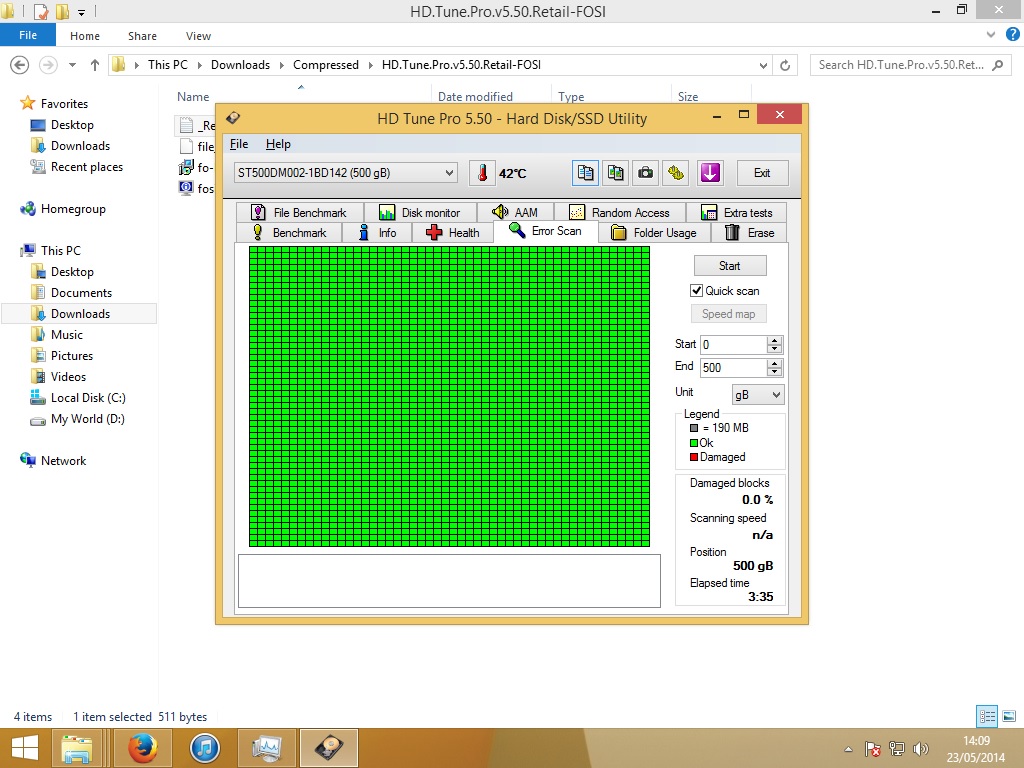Image resolution: width=1024 pixels, height=768 pixels.
Task: Click the Exit button
Action: coord(762,173)
